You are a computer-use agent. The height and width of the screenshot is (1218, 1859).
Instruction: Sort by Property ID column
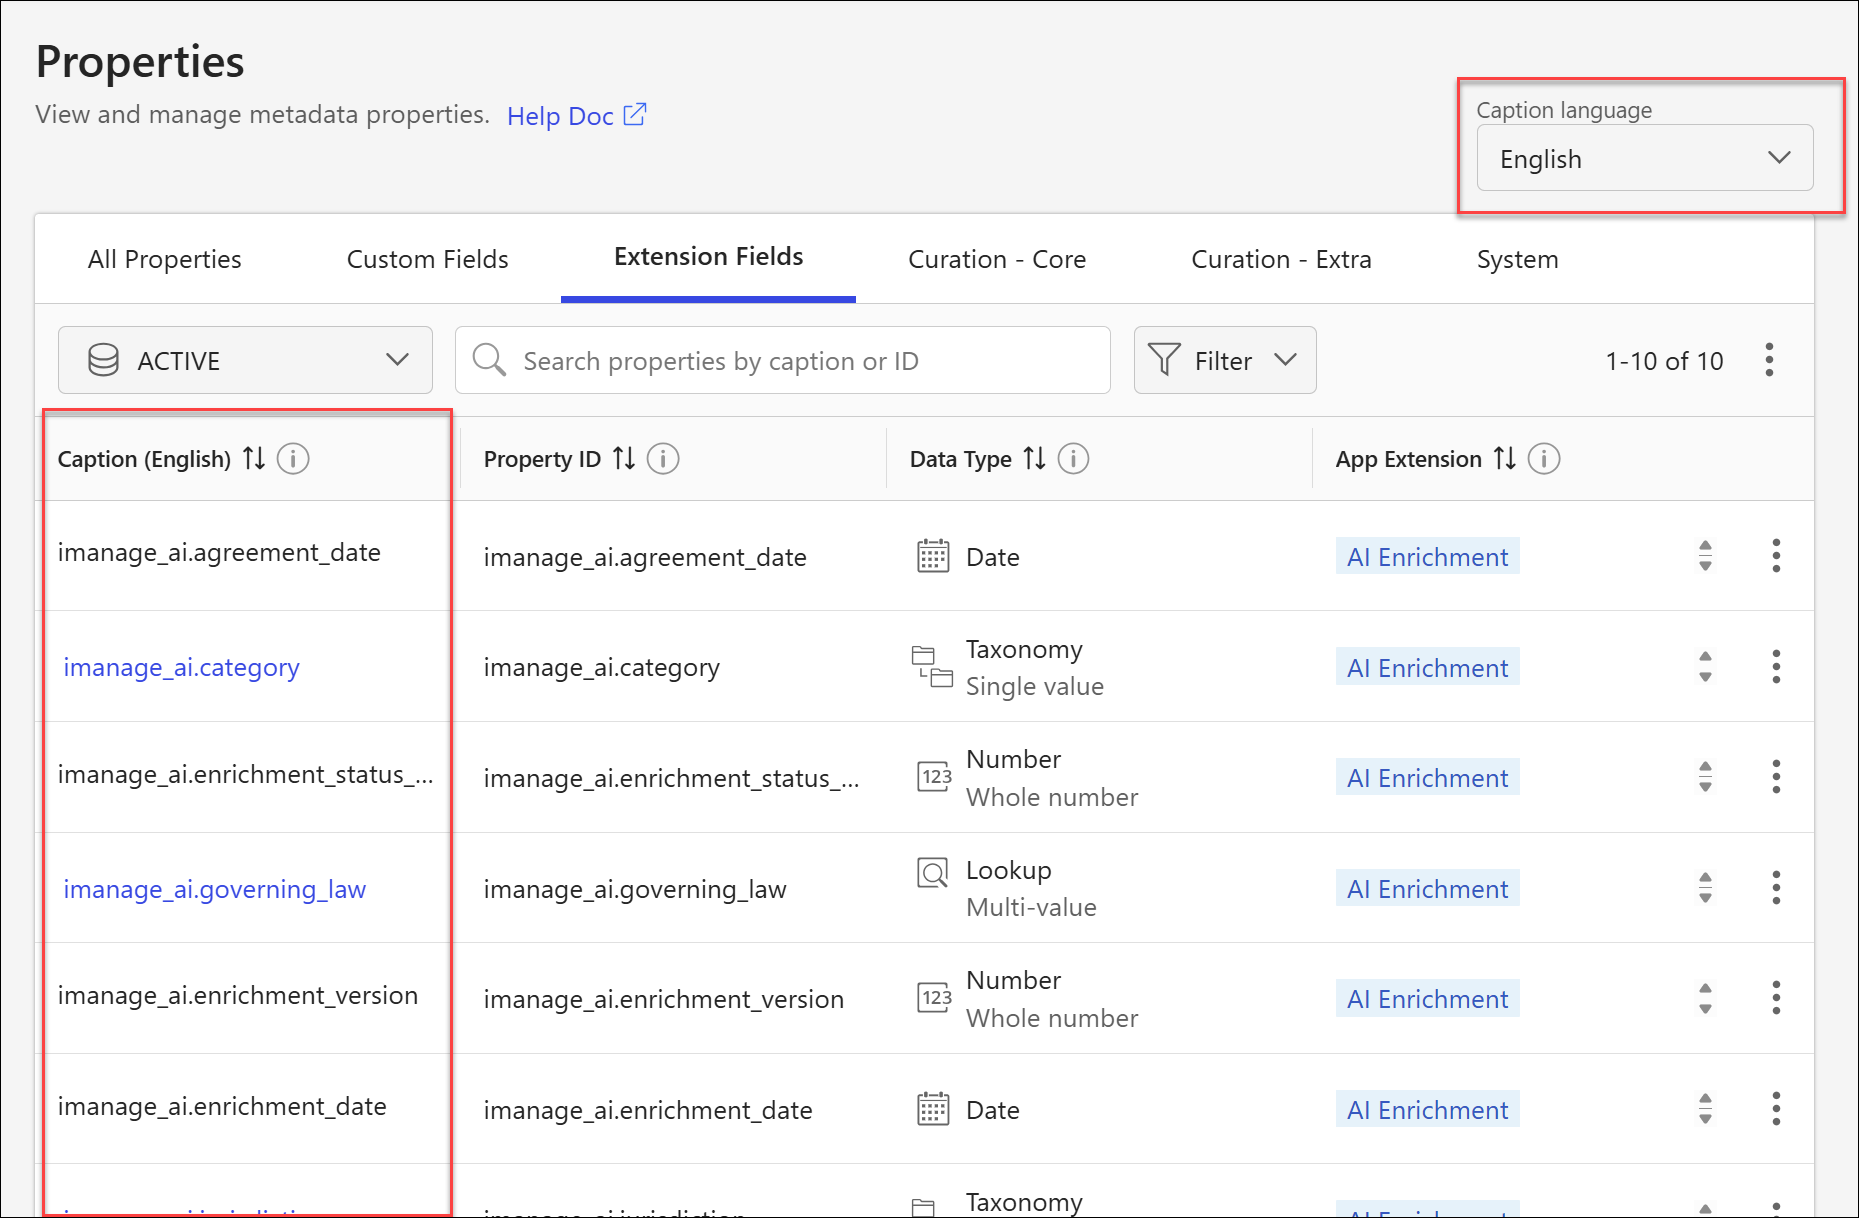click(624, 458)
